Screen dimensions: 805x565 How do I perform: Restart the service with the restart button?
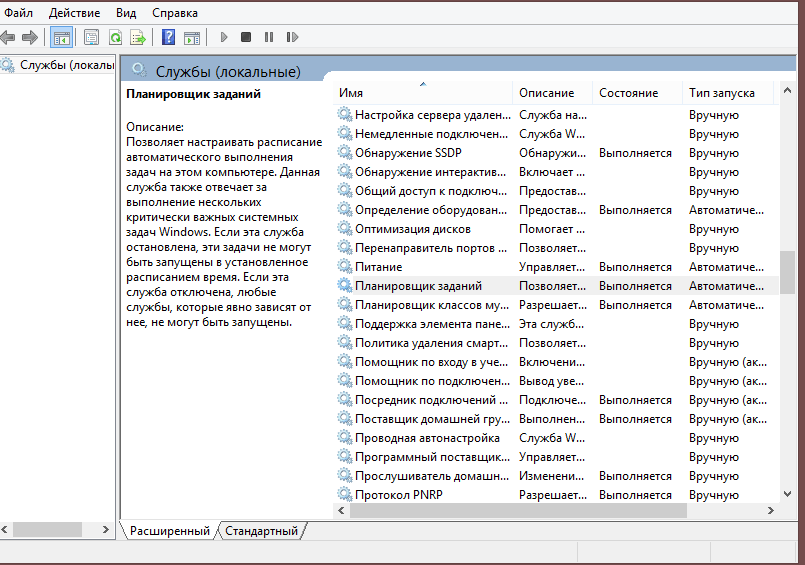(292, 37)
